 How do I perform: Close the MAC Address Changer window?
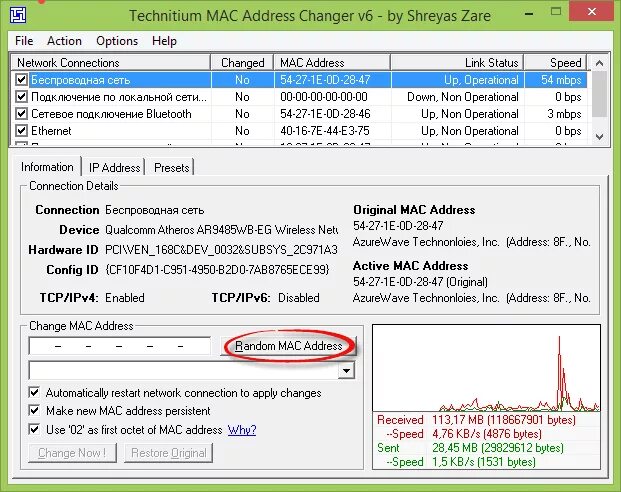click(x=592, y=11)
